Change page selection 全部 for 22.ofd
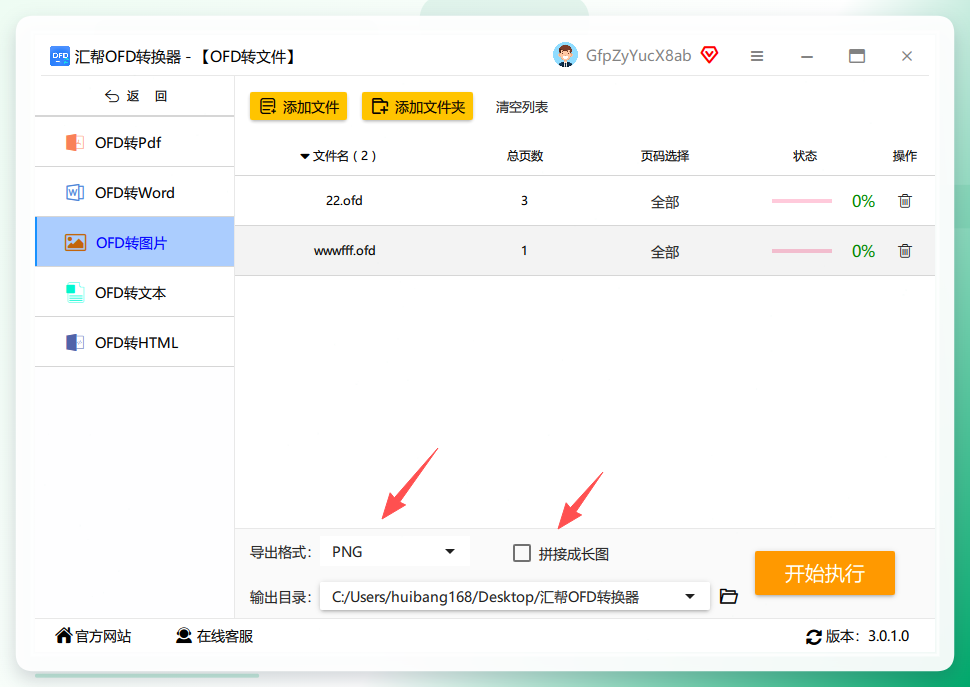970x687 pixels. 665,202
